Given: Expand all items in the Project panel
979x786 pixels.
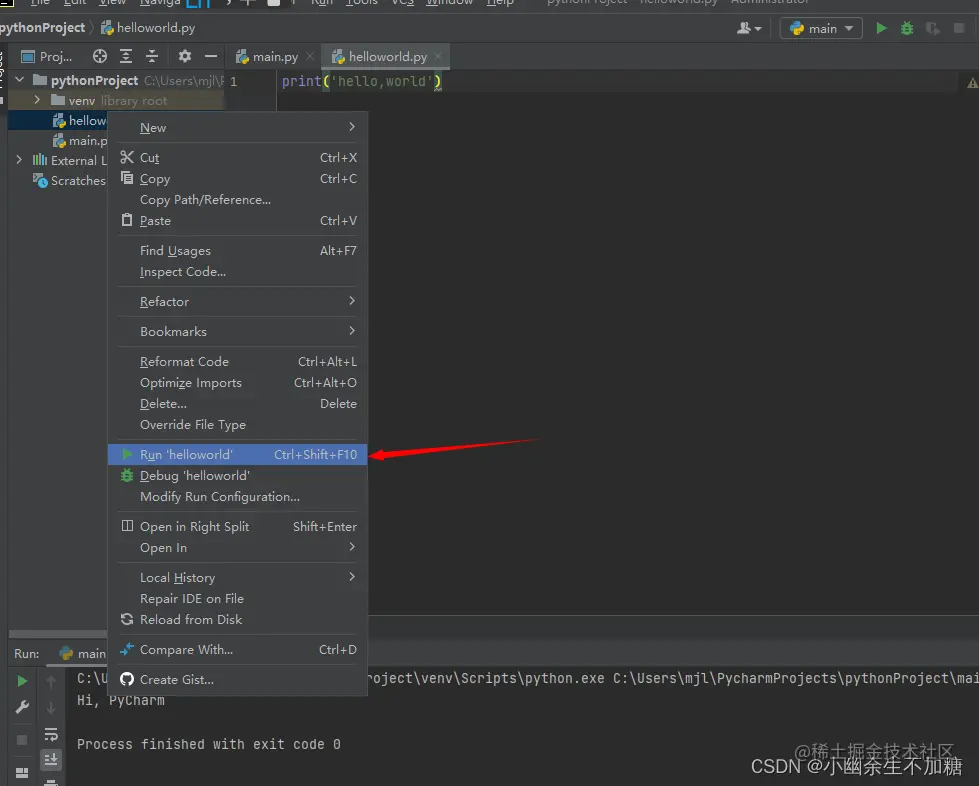Looking at the screenshot, I should click(125, 56).
